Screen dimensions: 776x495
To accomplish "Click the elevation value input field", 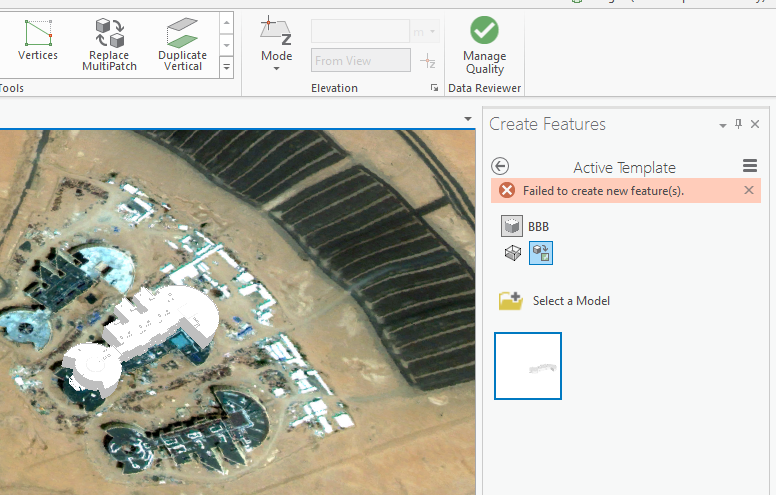I will [x=360, y=32].
